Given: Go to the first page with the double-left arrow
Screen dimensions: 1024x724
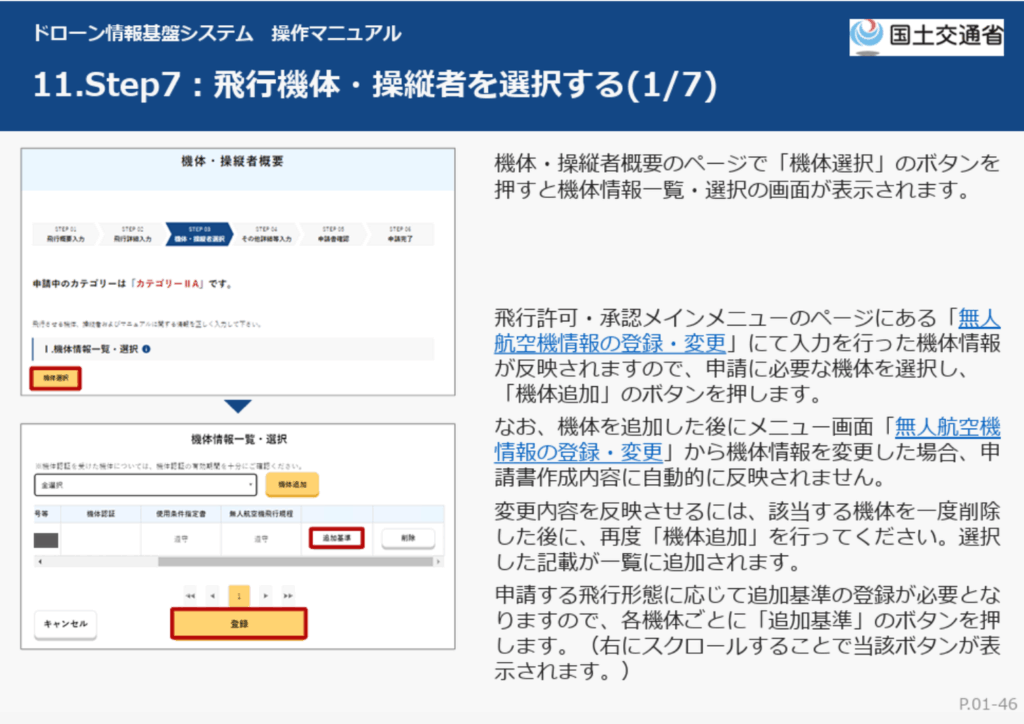Looking at the screenshot, I should [190, 595].
